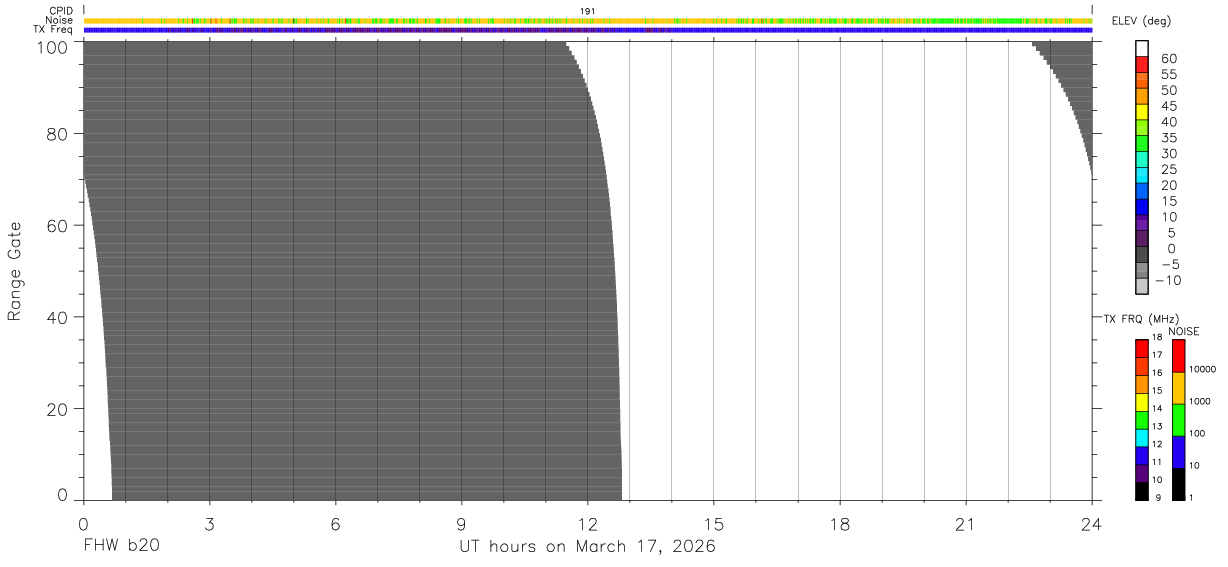Select the red top segment of TX FRQ colorbar
Screen dimensions: 1228x567
[1142, 349]
